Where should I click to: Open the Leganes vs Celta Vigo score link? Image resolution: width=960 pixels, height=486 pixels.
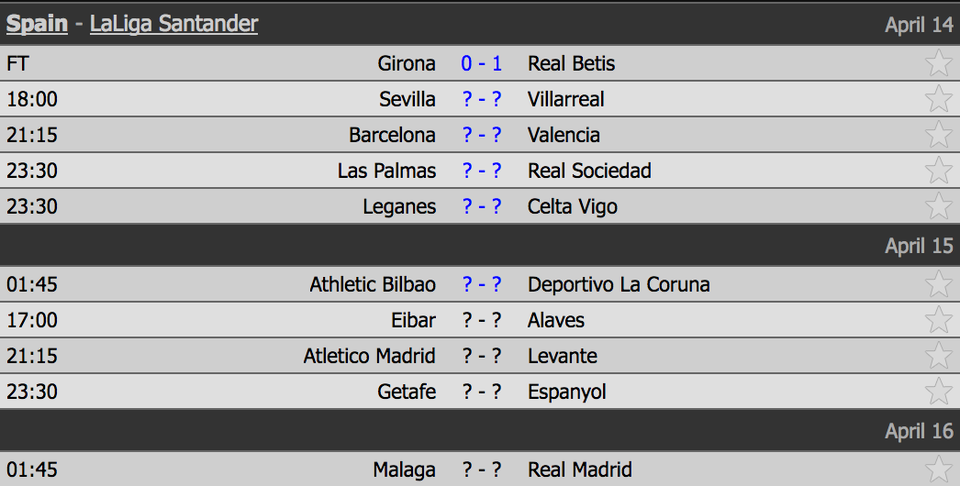click(481, 206)
